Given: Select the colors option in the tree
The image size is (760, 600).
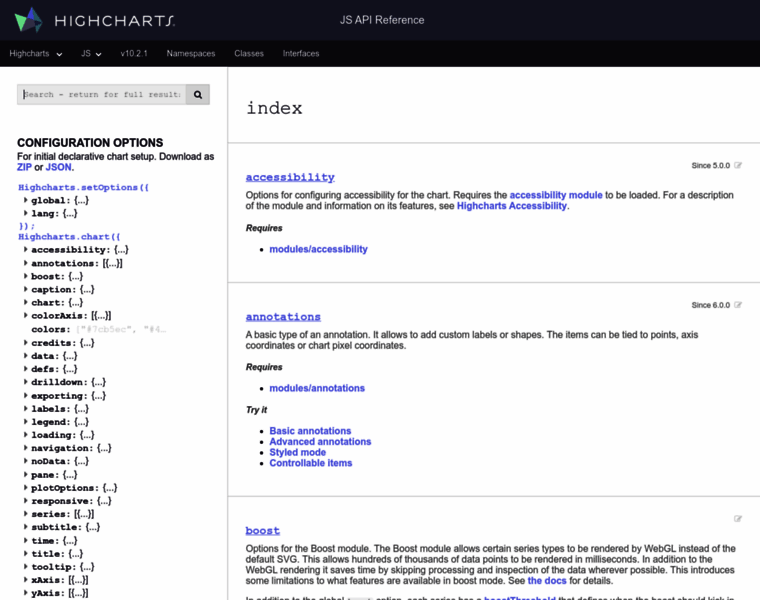Looking at the screenshot, I should tap(50, 329).
